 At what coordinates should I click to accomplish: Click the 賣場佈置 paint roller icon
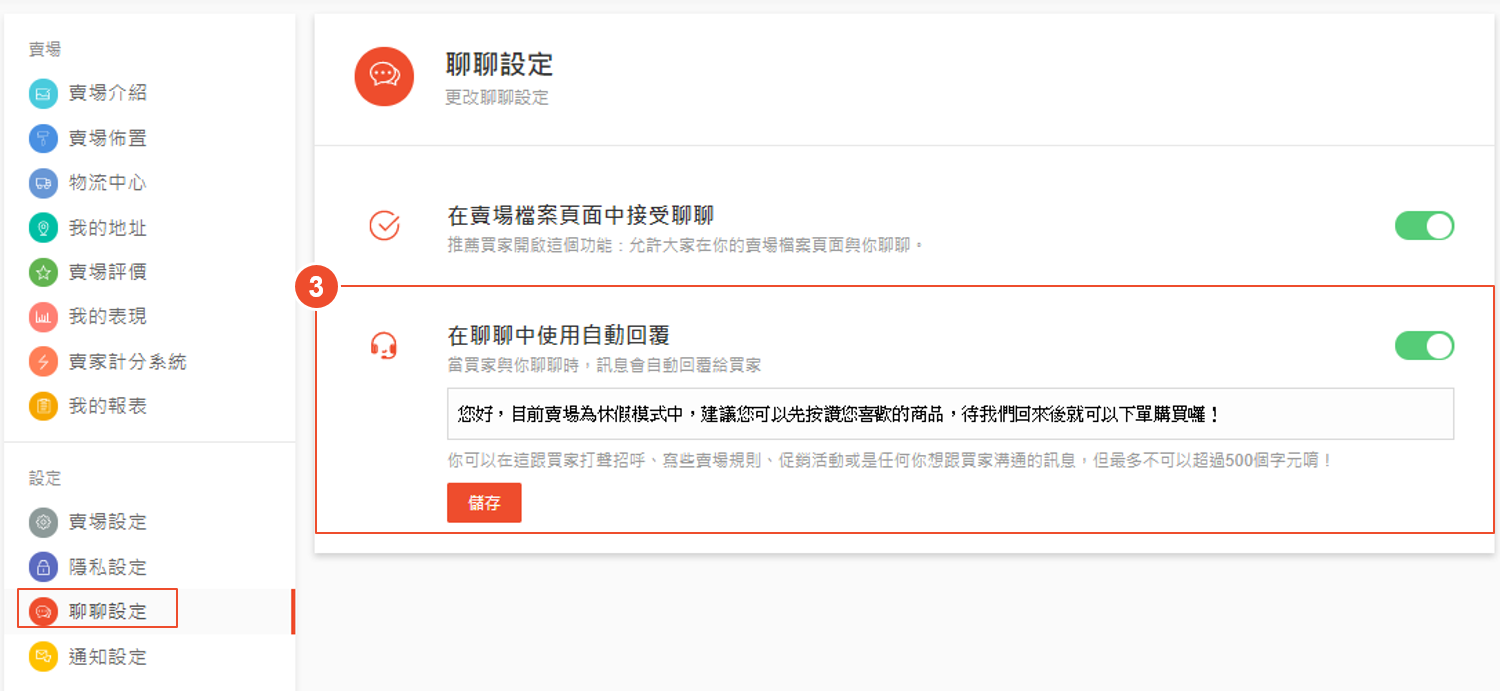coord(44,138)
